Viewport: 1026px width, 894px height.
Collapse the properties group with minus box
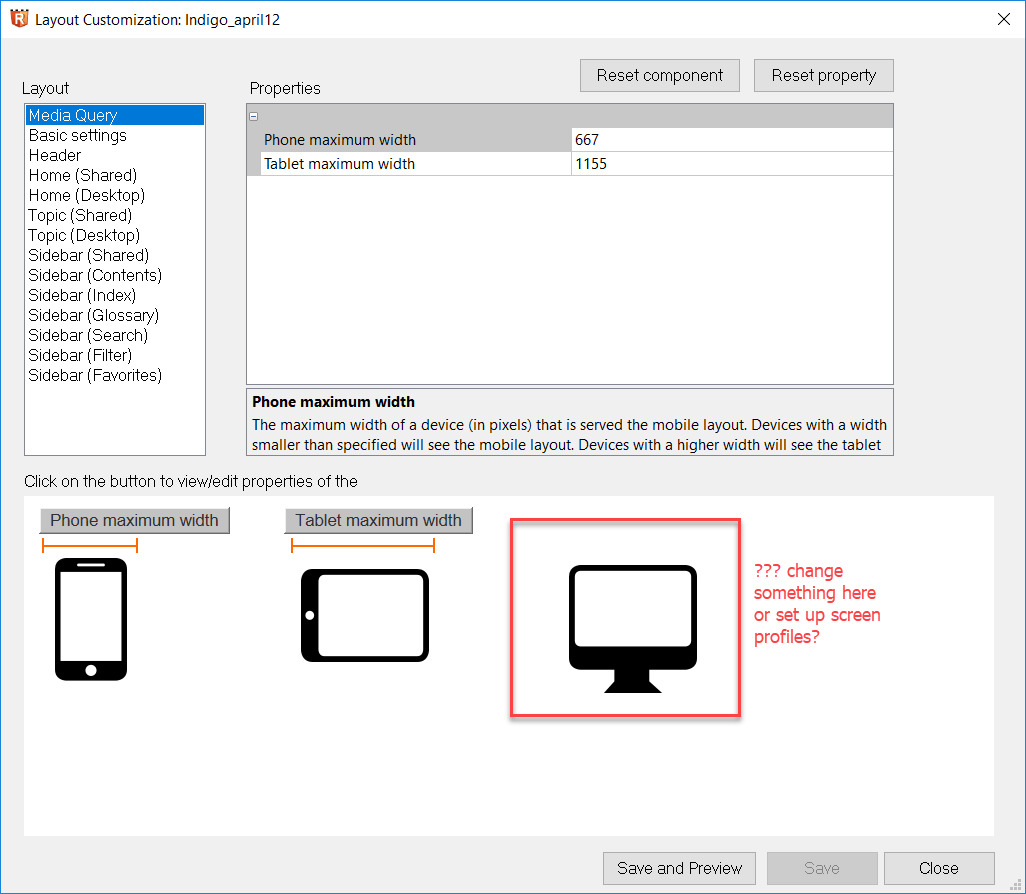pyautogui.click(x=254, y=116)
